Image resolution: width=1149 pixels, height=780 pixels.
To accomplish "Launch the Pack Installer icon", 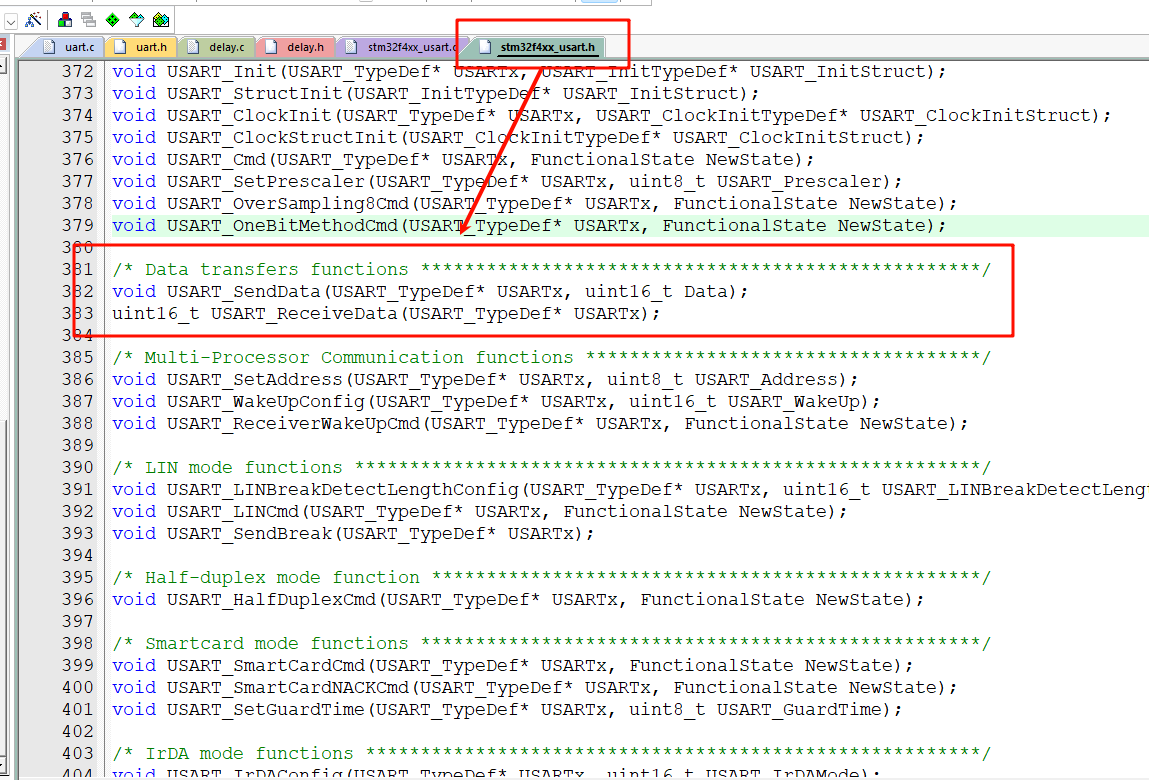I will tap(161, 20).
